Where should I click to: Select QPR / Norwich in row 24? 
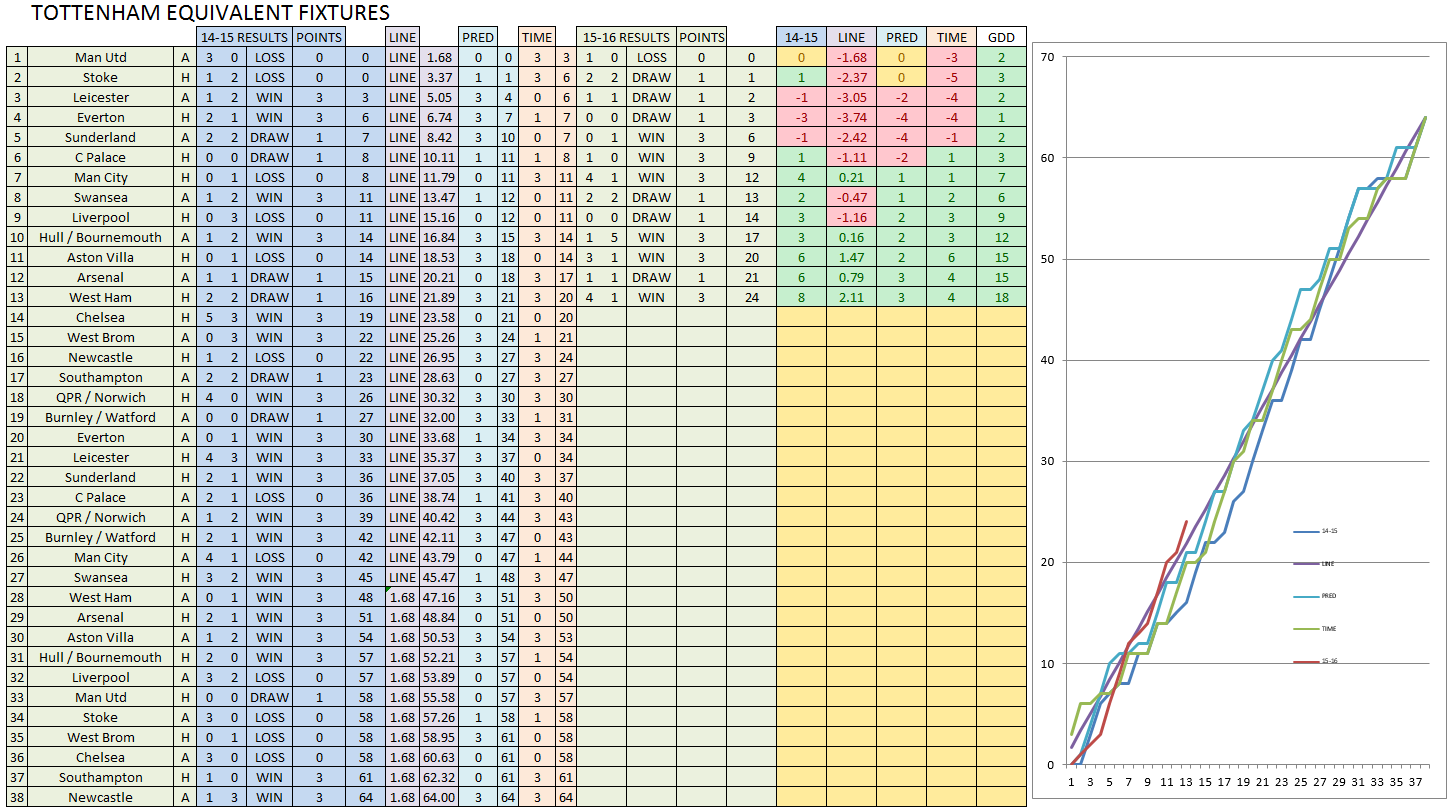click(101, 517)
